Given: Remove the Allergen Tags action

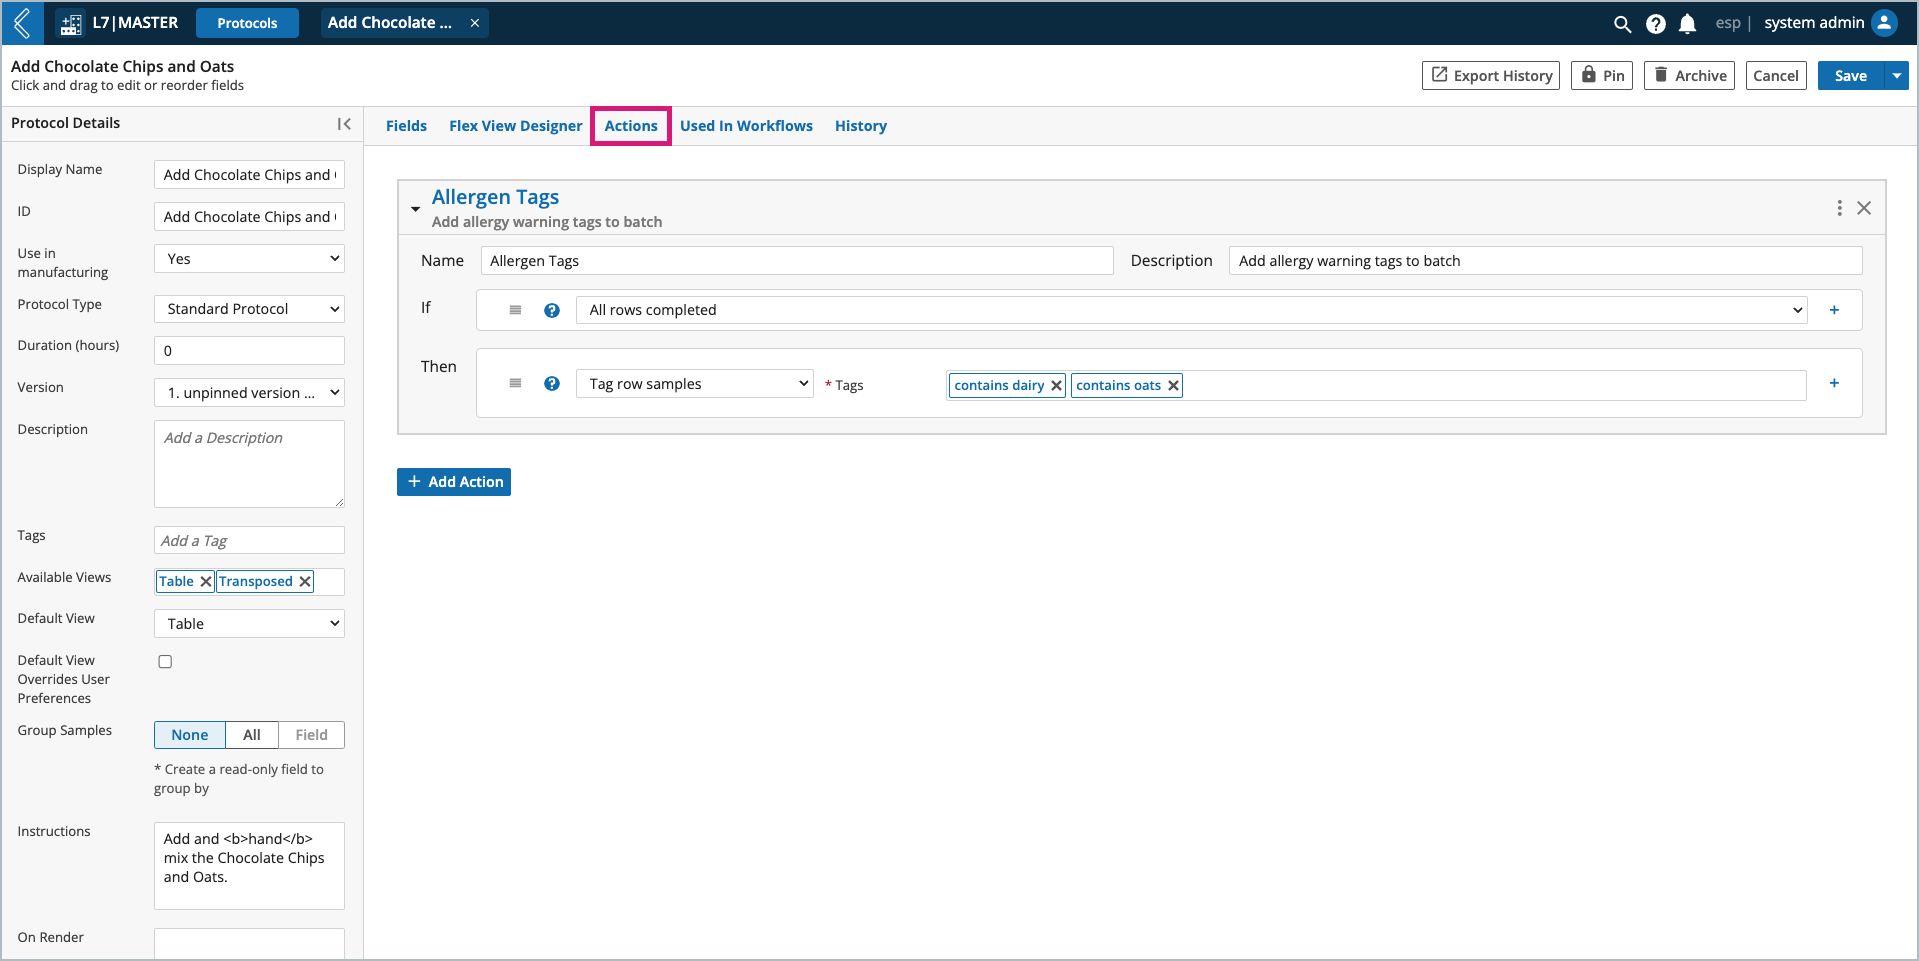Looking at the screenshot, I should 1864,208.
